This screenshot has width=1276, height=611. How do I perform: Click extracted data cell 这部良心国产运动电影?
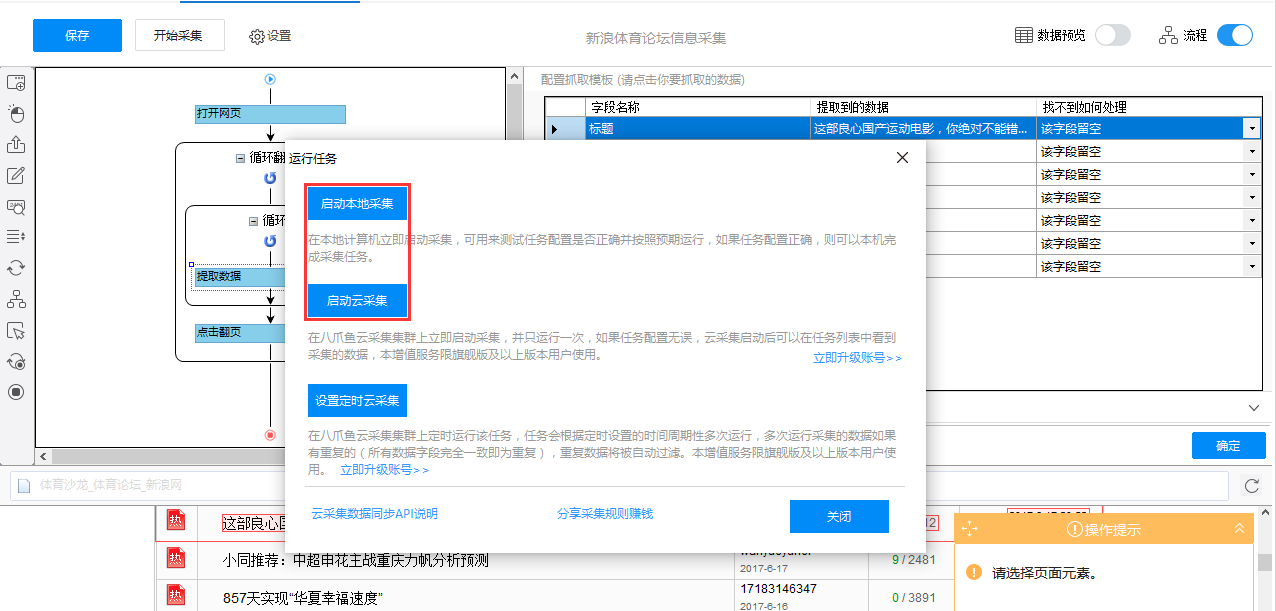[x=924, y=128]
